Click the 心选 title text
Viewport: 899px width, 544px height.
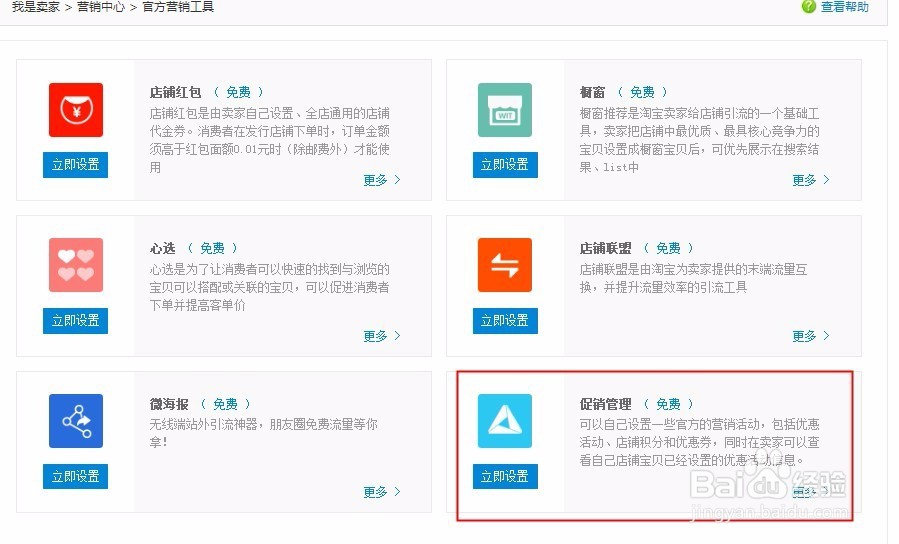click(x=162, y=248)
